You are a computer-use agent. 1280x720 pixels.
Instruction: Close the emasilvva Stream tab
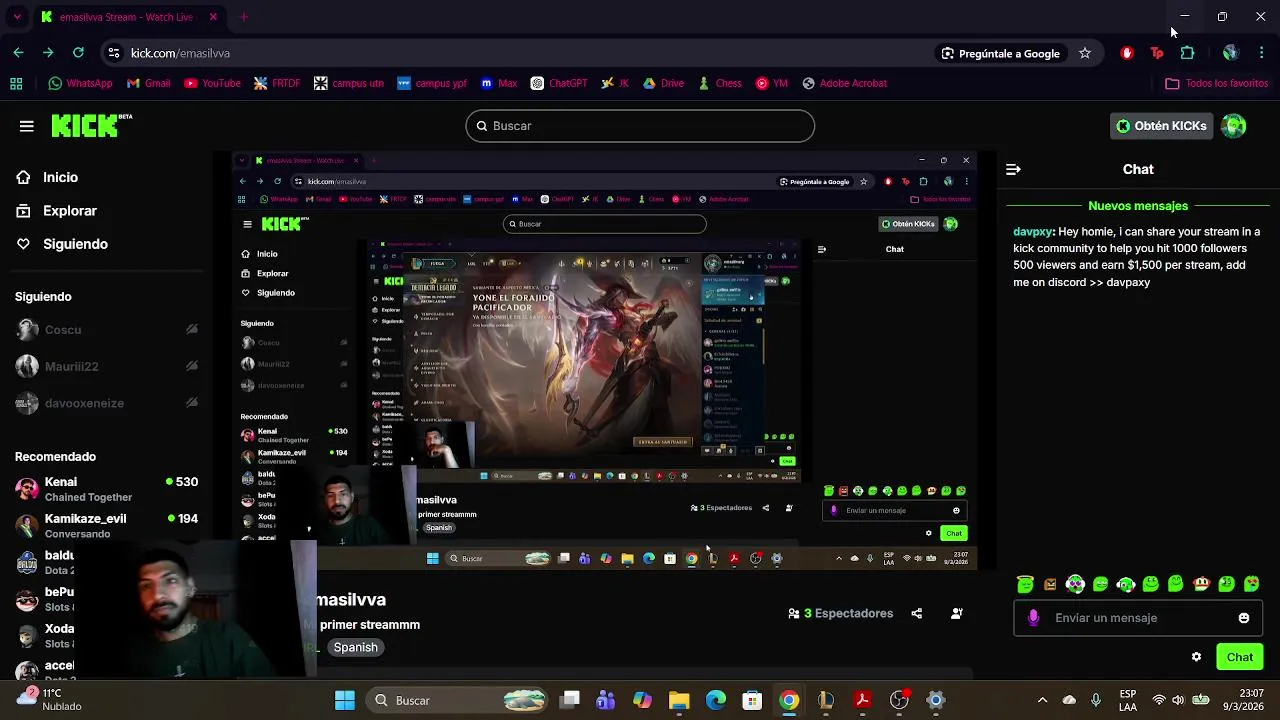tap(213, 17)
